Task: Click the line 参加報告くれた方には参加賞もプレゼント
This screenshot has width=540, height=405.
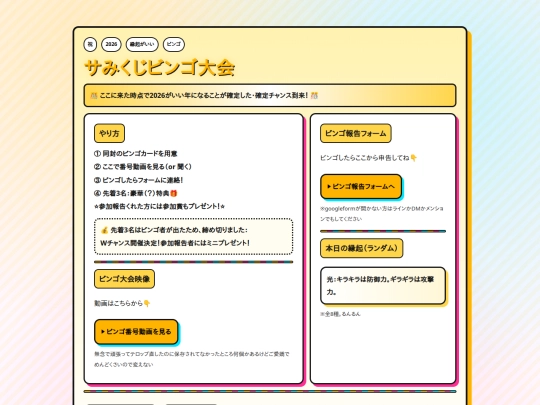Action: [x=159, y=206]
